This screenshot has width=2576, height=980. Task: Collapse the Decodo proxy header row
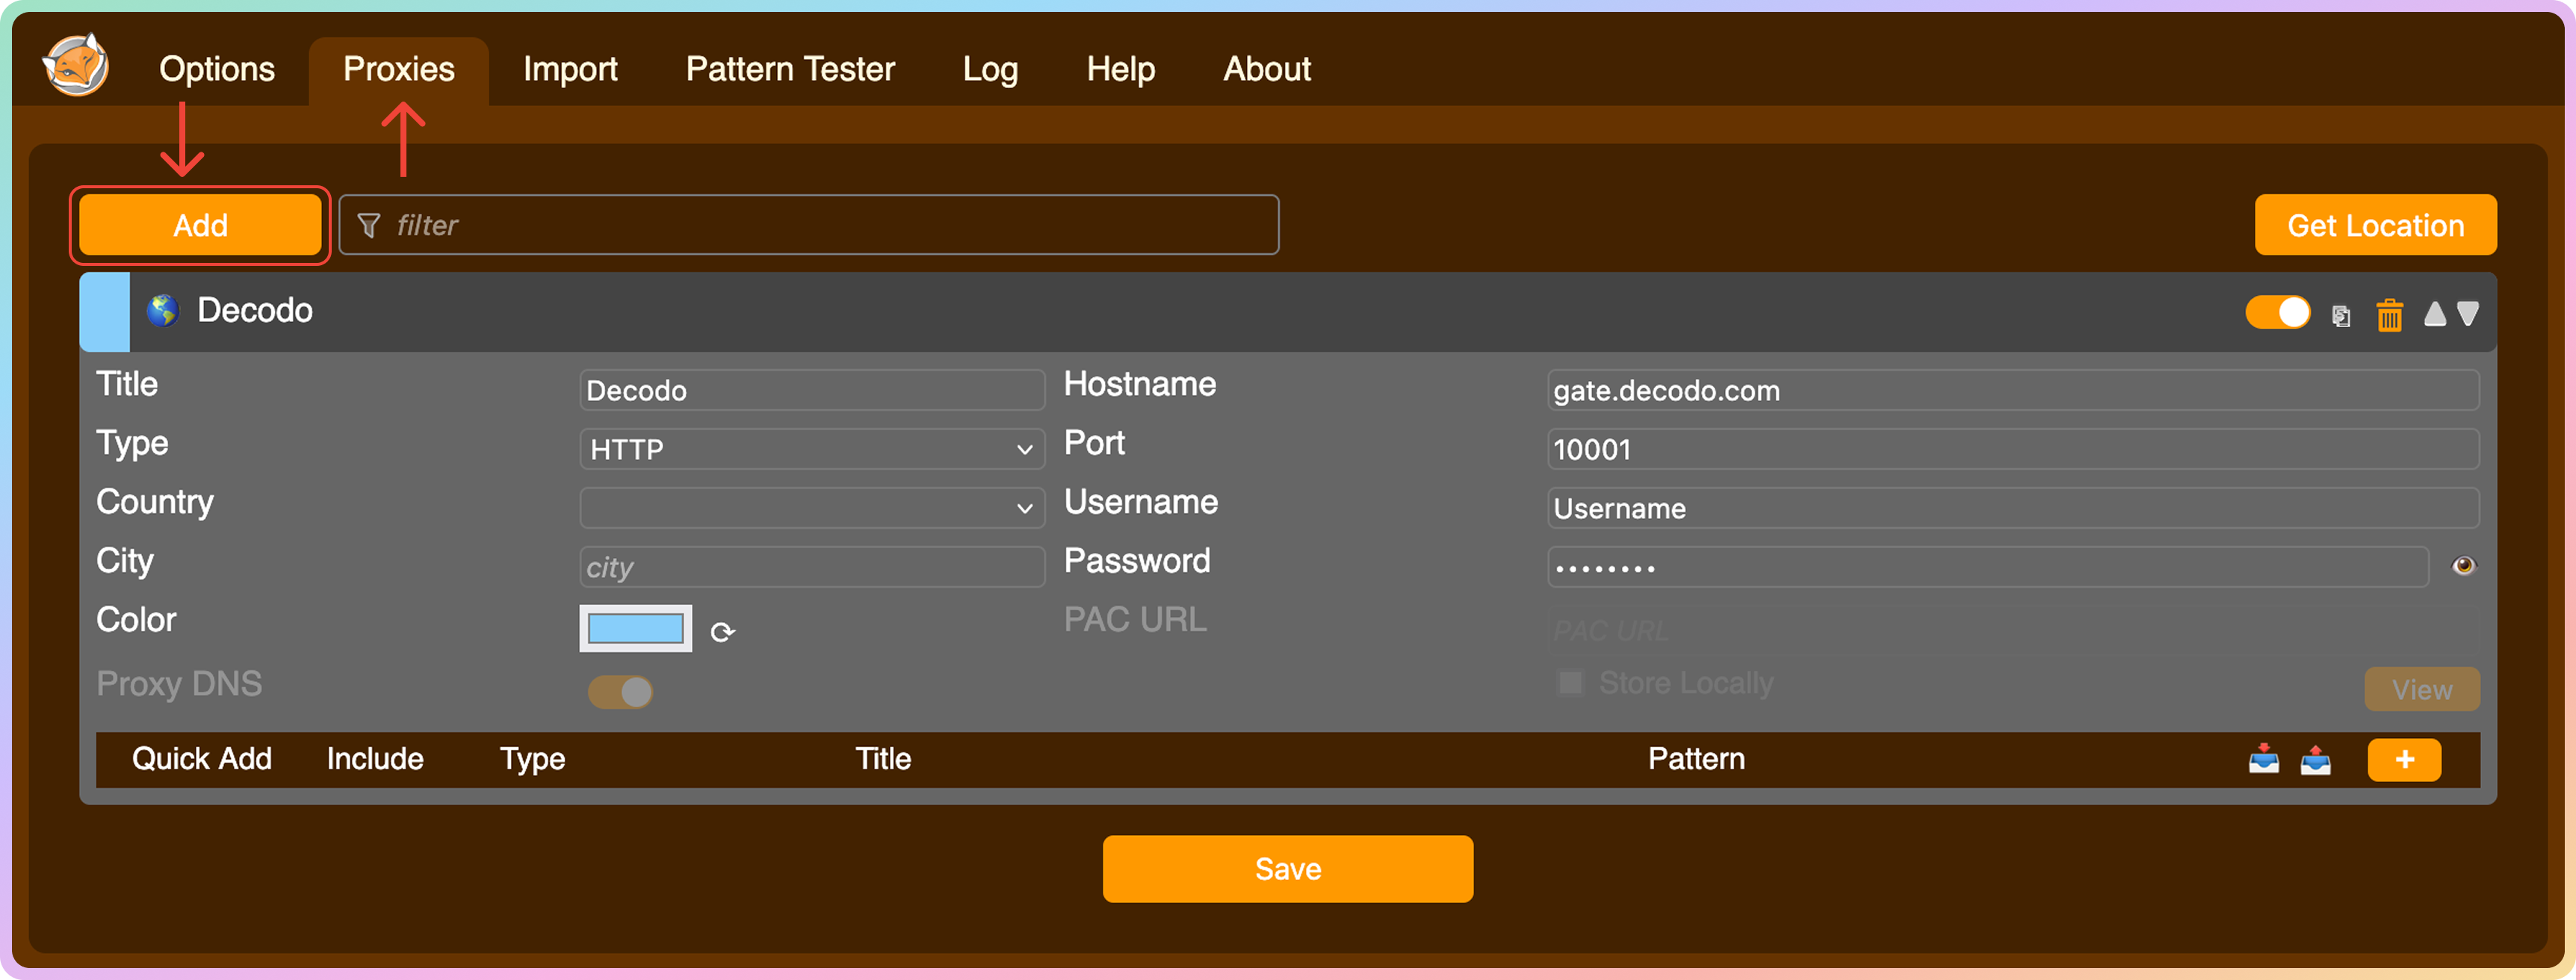[x=1200, y=311]
